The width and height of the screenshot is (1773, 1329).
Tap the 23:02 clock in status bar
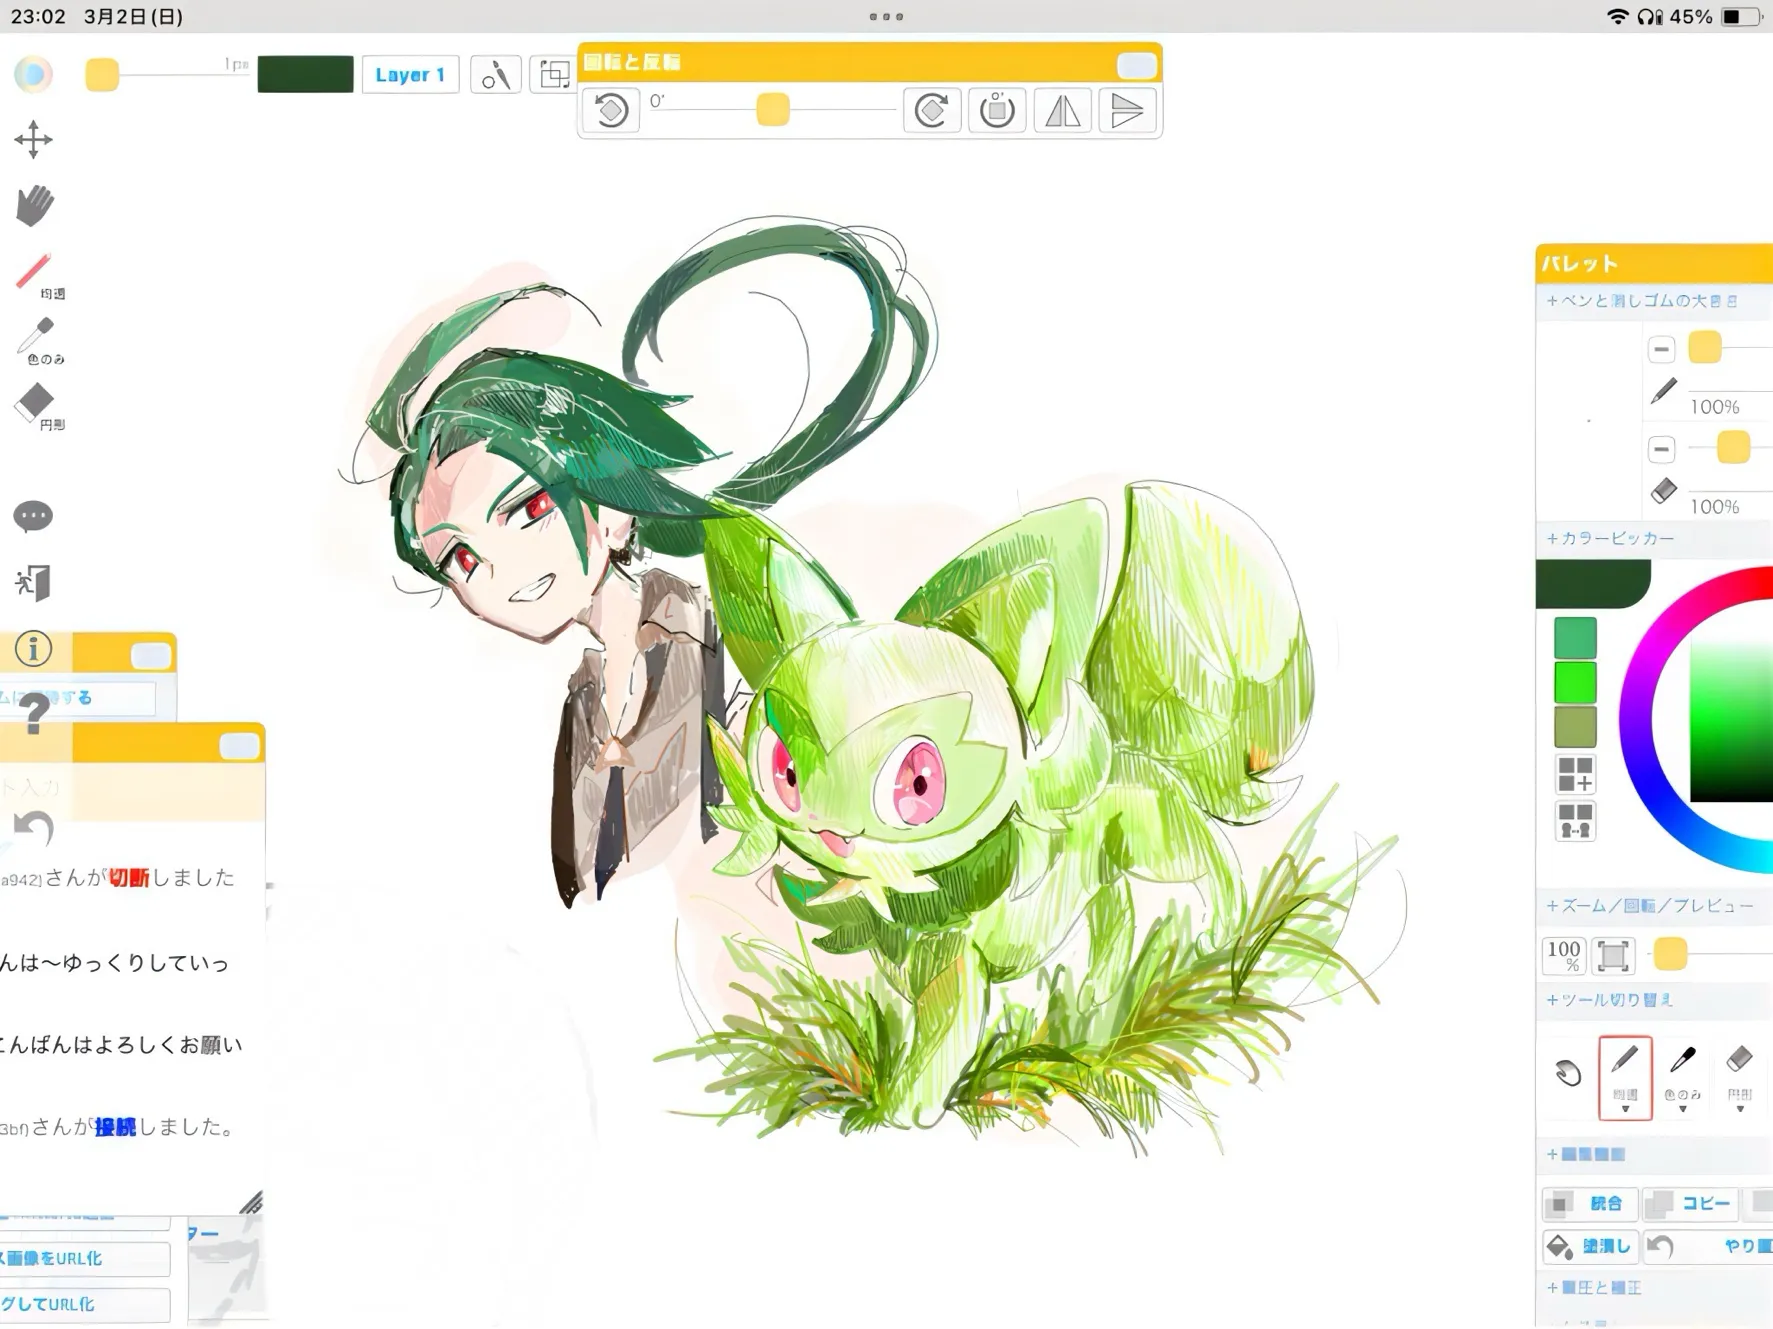[38, 17]
